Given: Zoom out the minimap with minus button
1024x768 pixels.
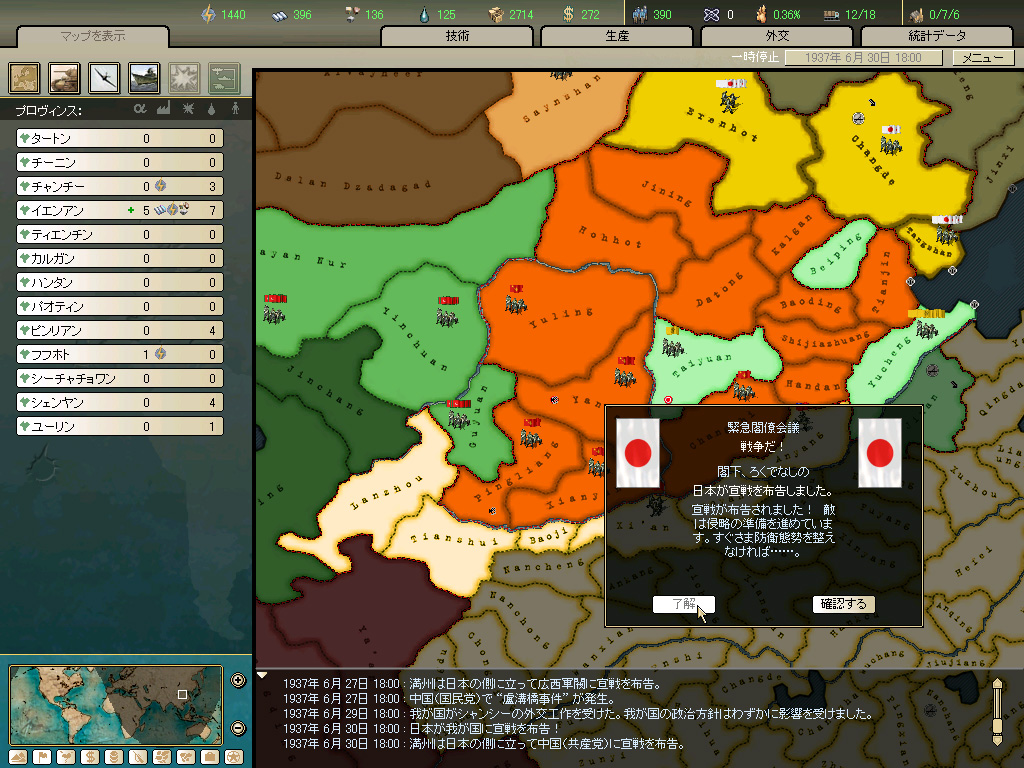Looking at the screenshot, I should pos(238,728).
